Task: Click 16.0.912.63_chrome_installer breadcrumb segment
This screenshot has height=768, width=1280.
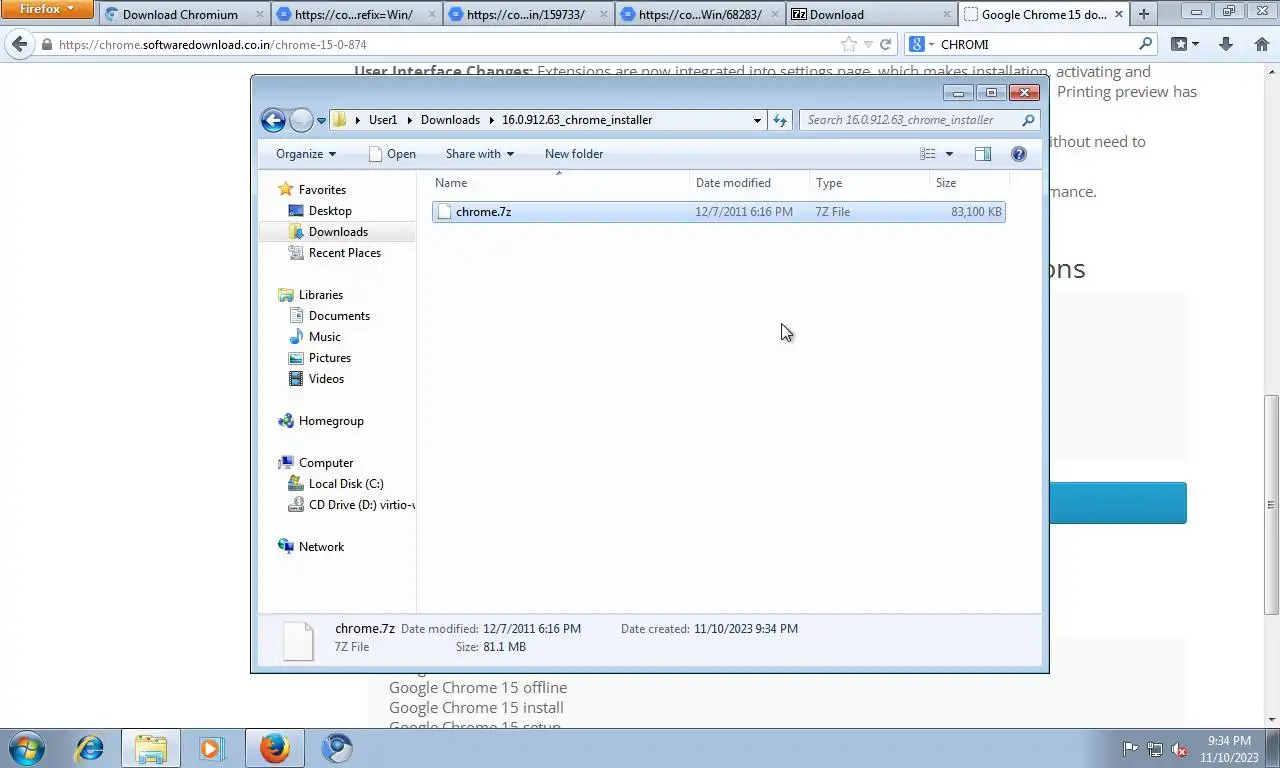Action: point(577,120)
